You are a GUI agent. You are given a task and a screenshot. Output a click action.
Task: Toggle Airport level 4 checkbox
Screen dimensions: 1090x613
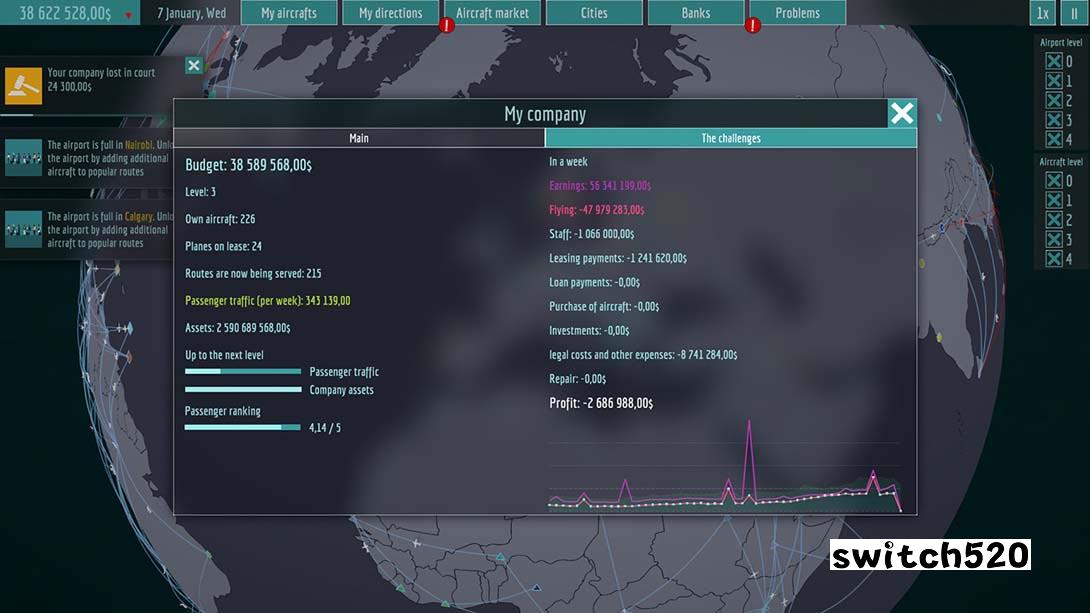(1054, 139)
